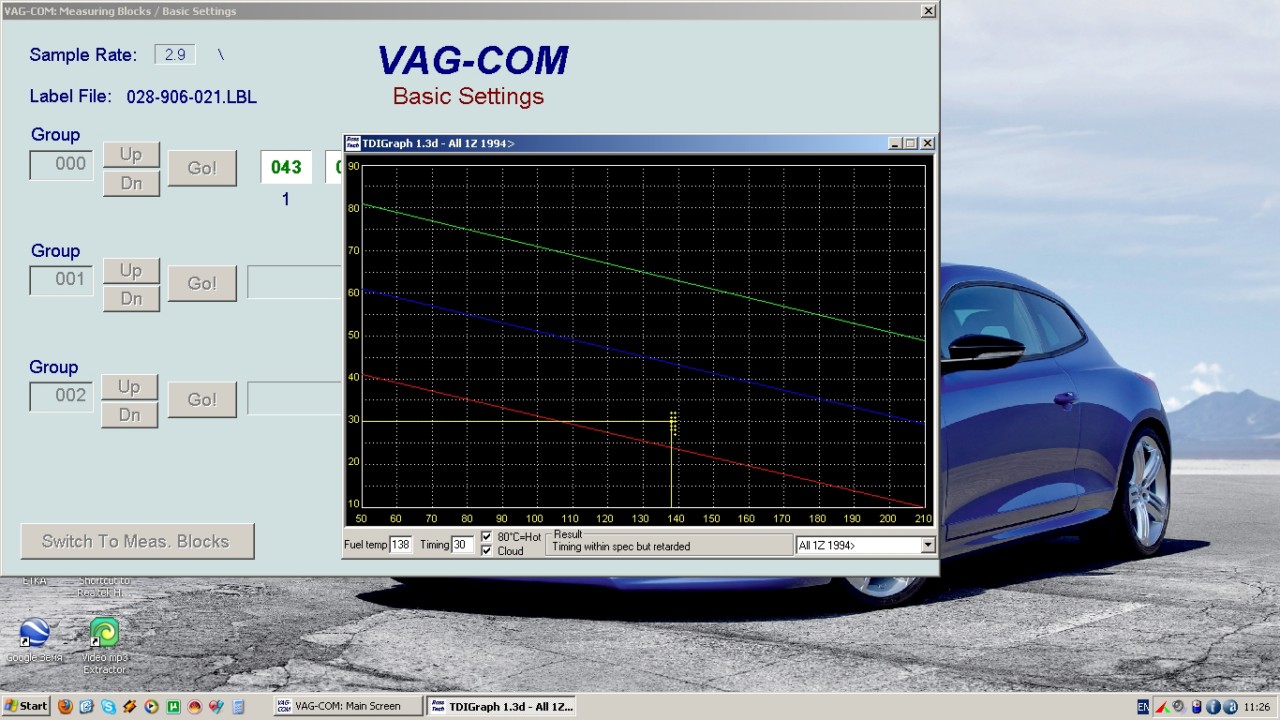Click the Google Earth desktop shortcut

click(35, 634)
